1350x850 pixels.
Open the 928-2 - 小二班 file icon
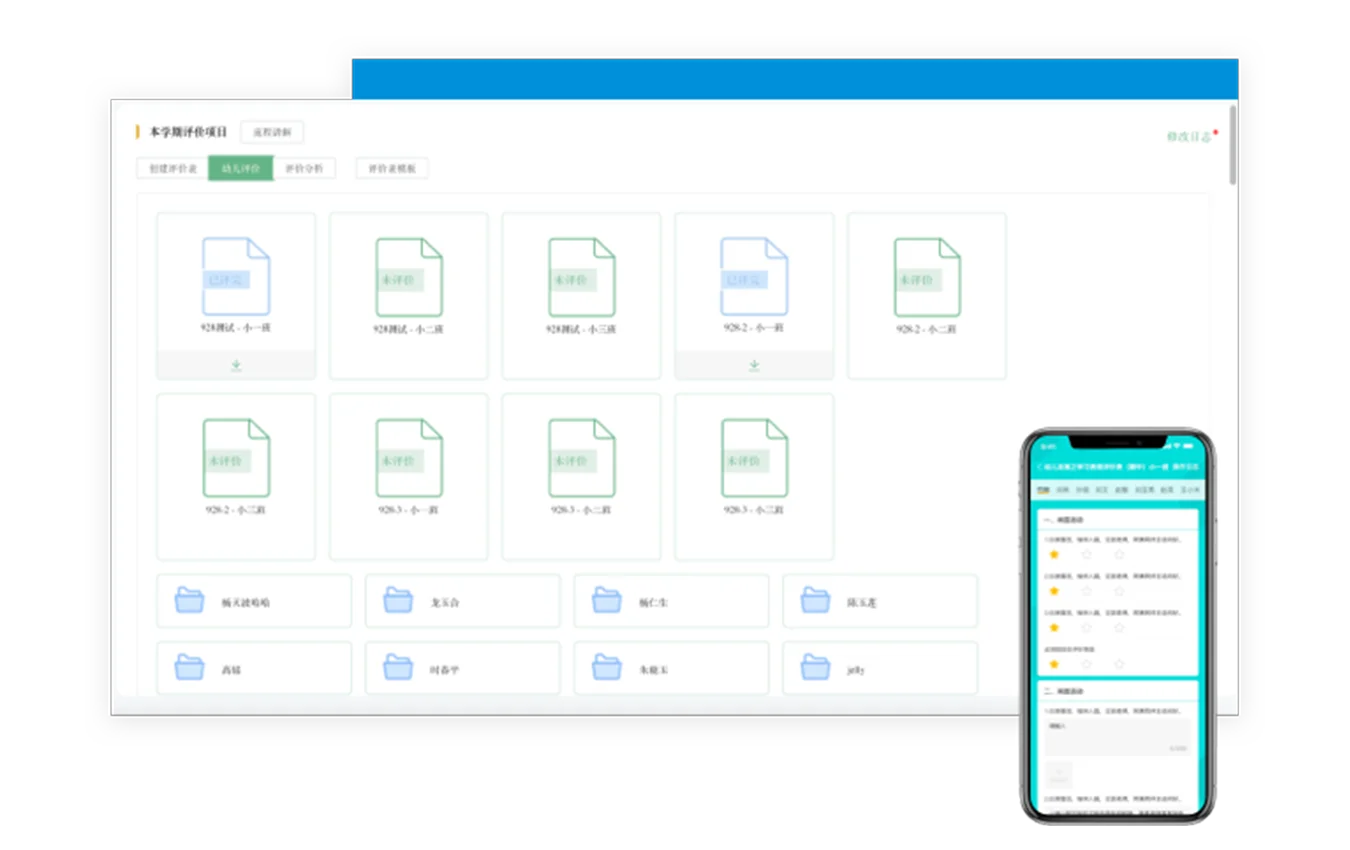click(927, 277)
